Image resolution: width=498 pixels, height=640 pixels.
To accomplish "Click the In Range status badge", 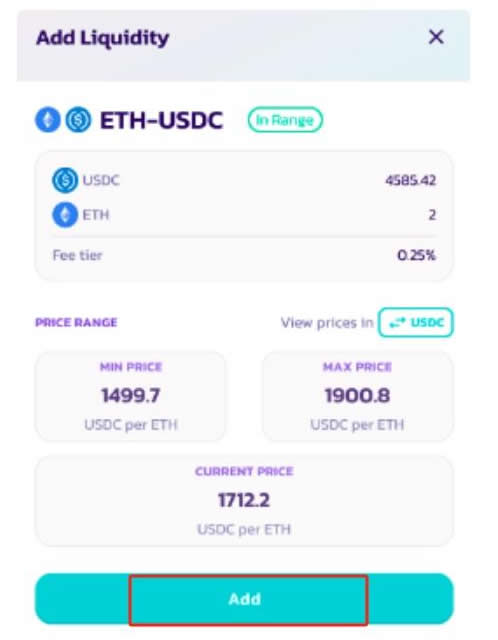I will 285,120.
